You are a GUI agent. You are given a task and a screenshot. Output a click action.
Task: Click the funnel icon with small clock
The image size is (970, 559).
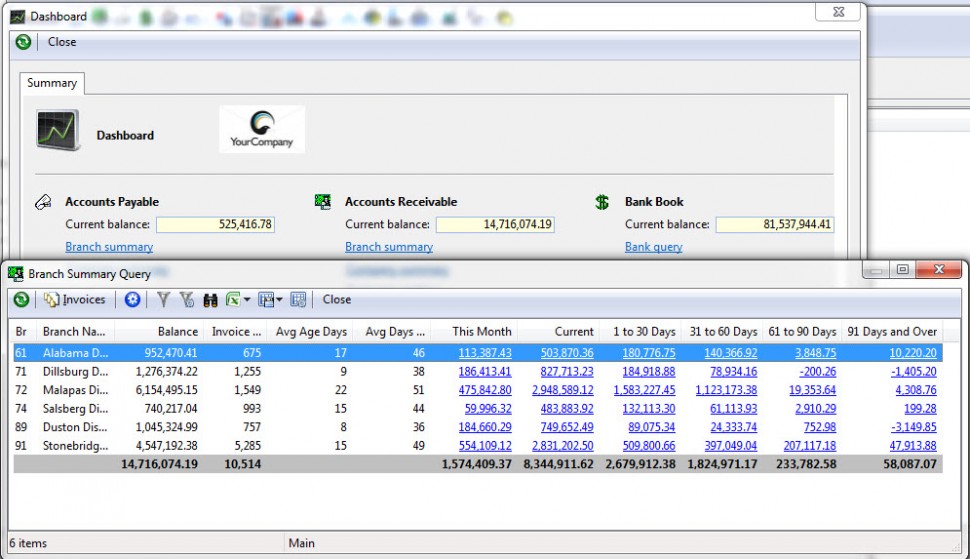tap(186, 299)
